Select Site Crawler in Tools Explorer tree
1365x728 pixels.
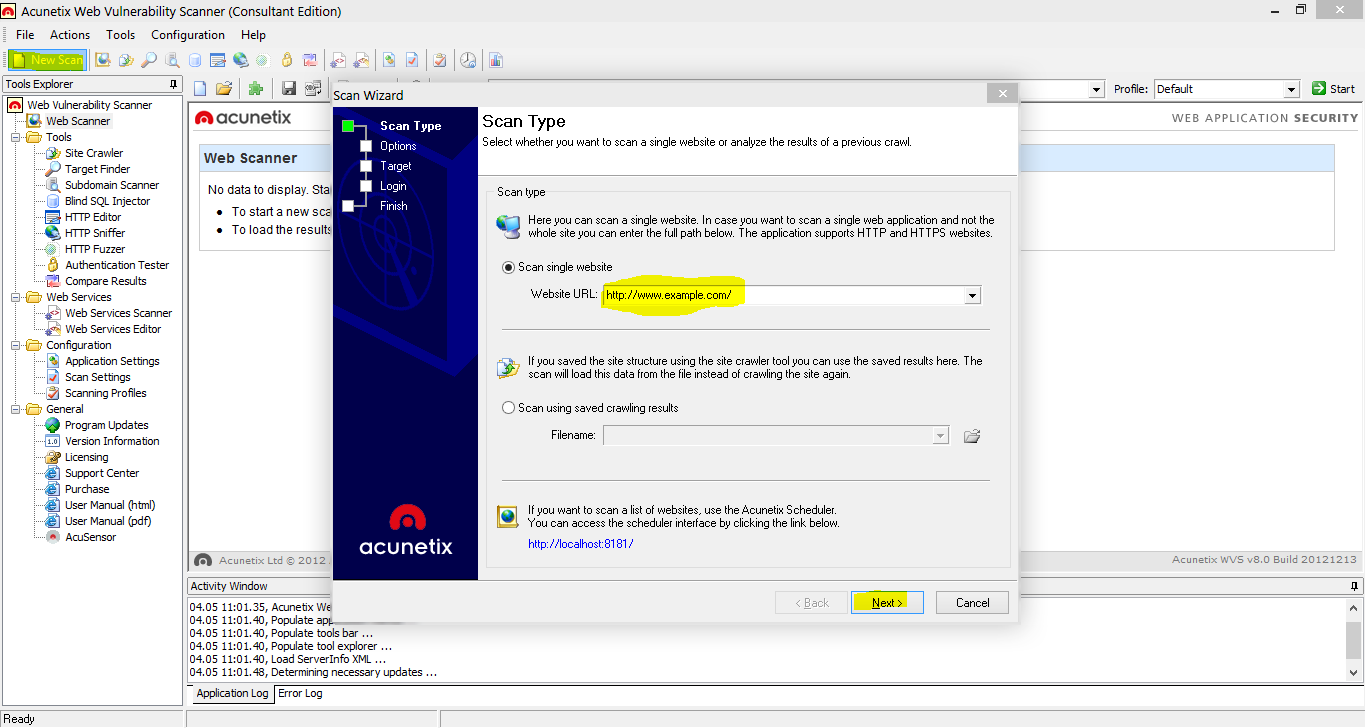pos(94,153)
